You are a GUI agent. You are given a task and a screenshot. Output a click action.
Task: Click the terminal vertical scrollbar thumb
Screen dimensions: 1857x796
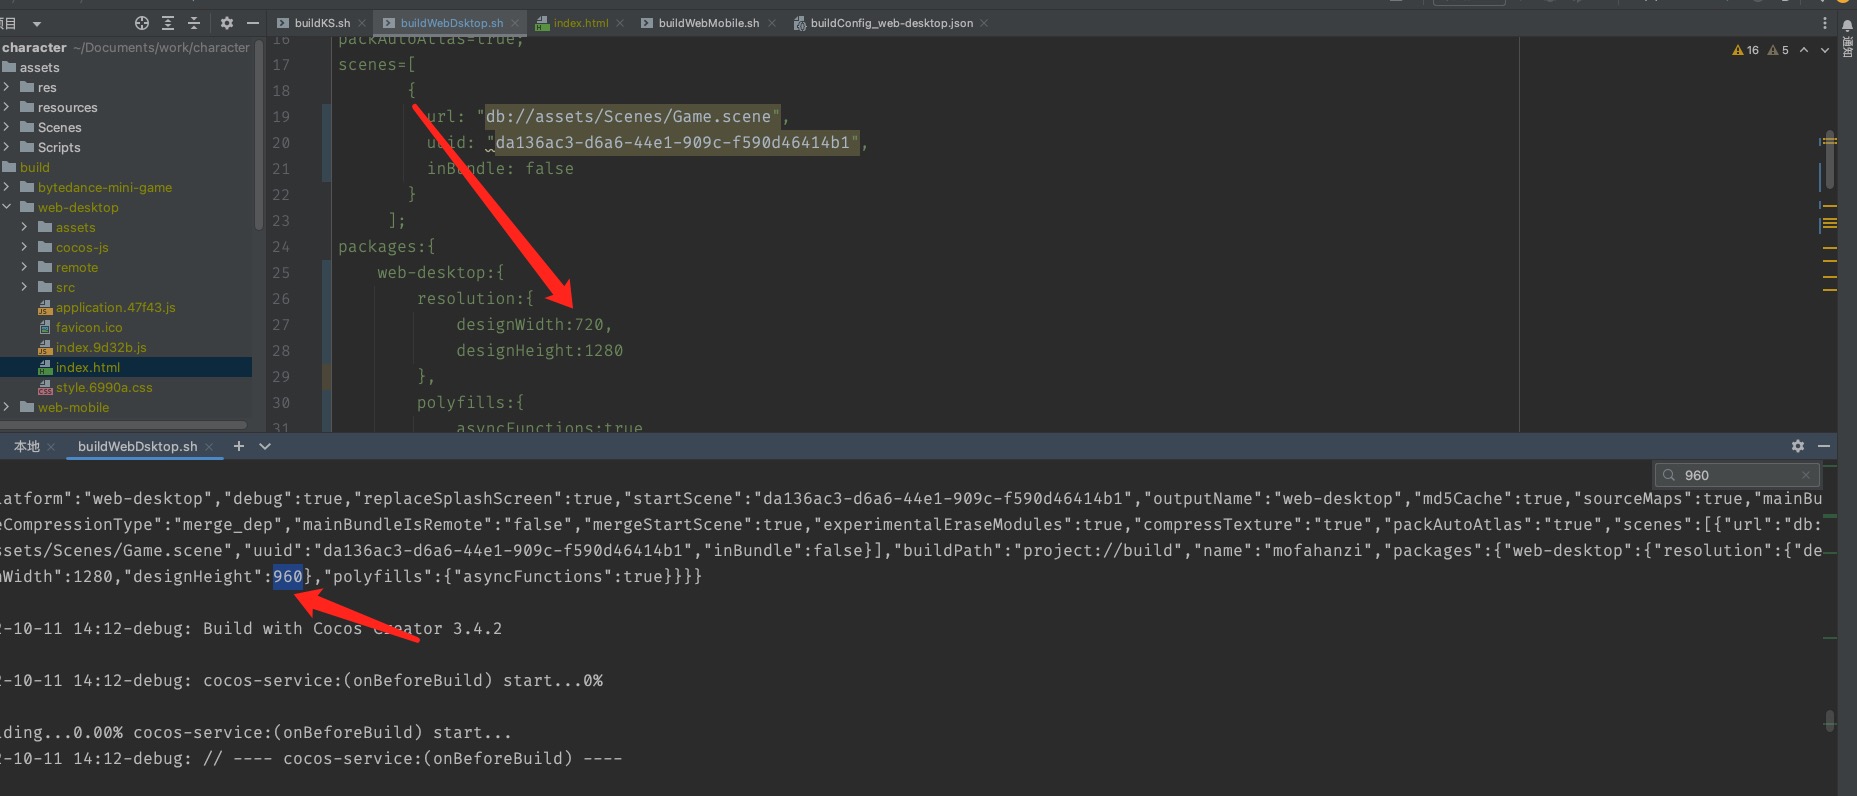(1829, 720)
